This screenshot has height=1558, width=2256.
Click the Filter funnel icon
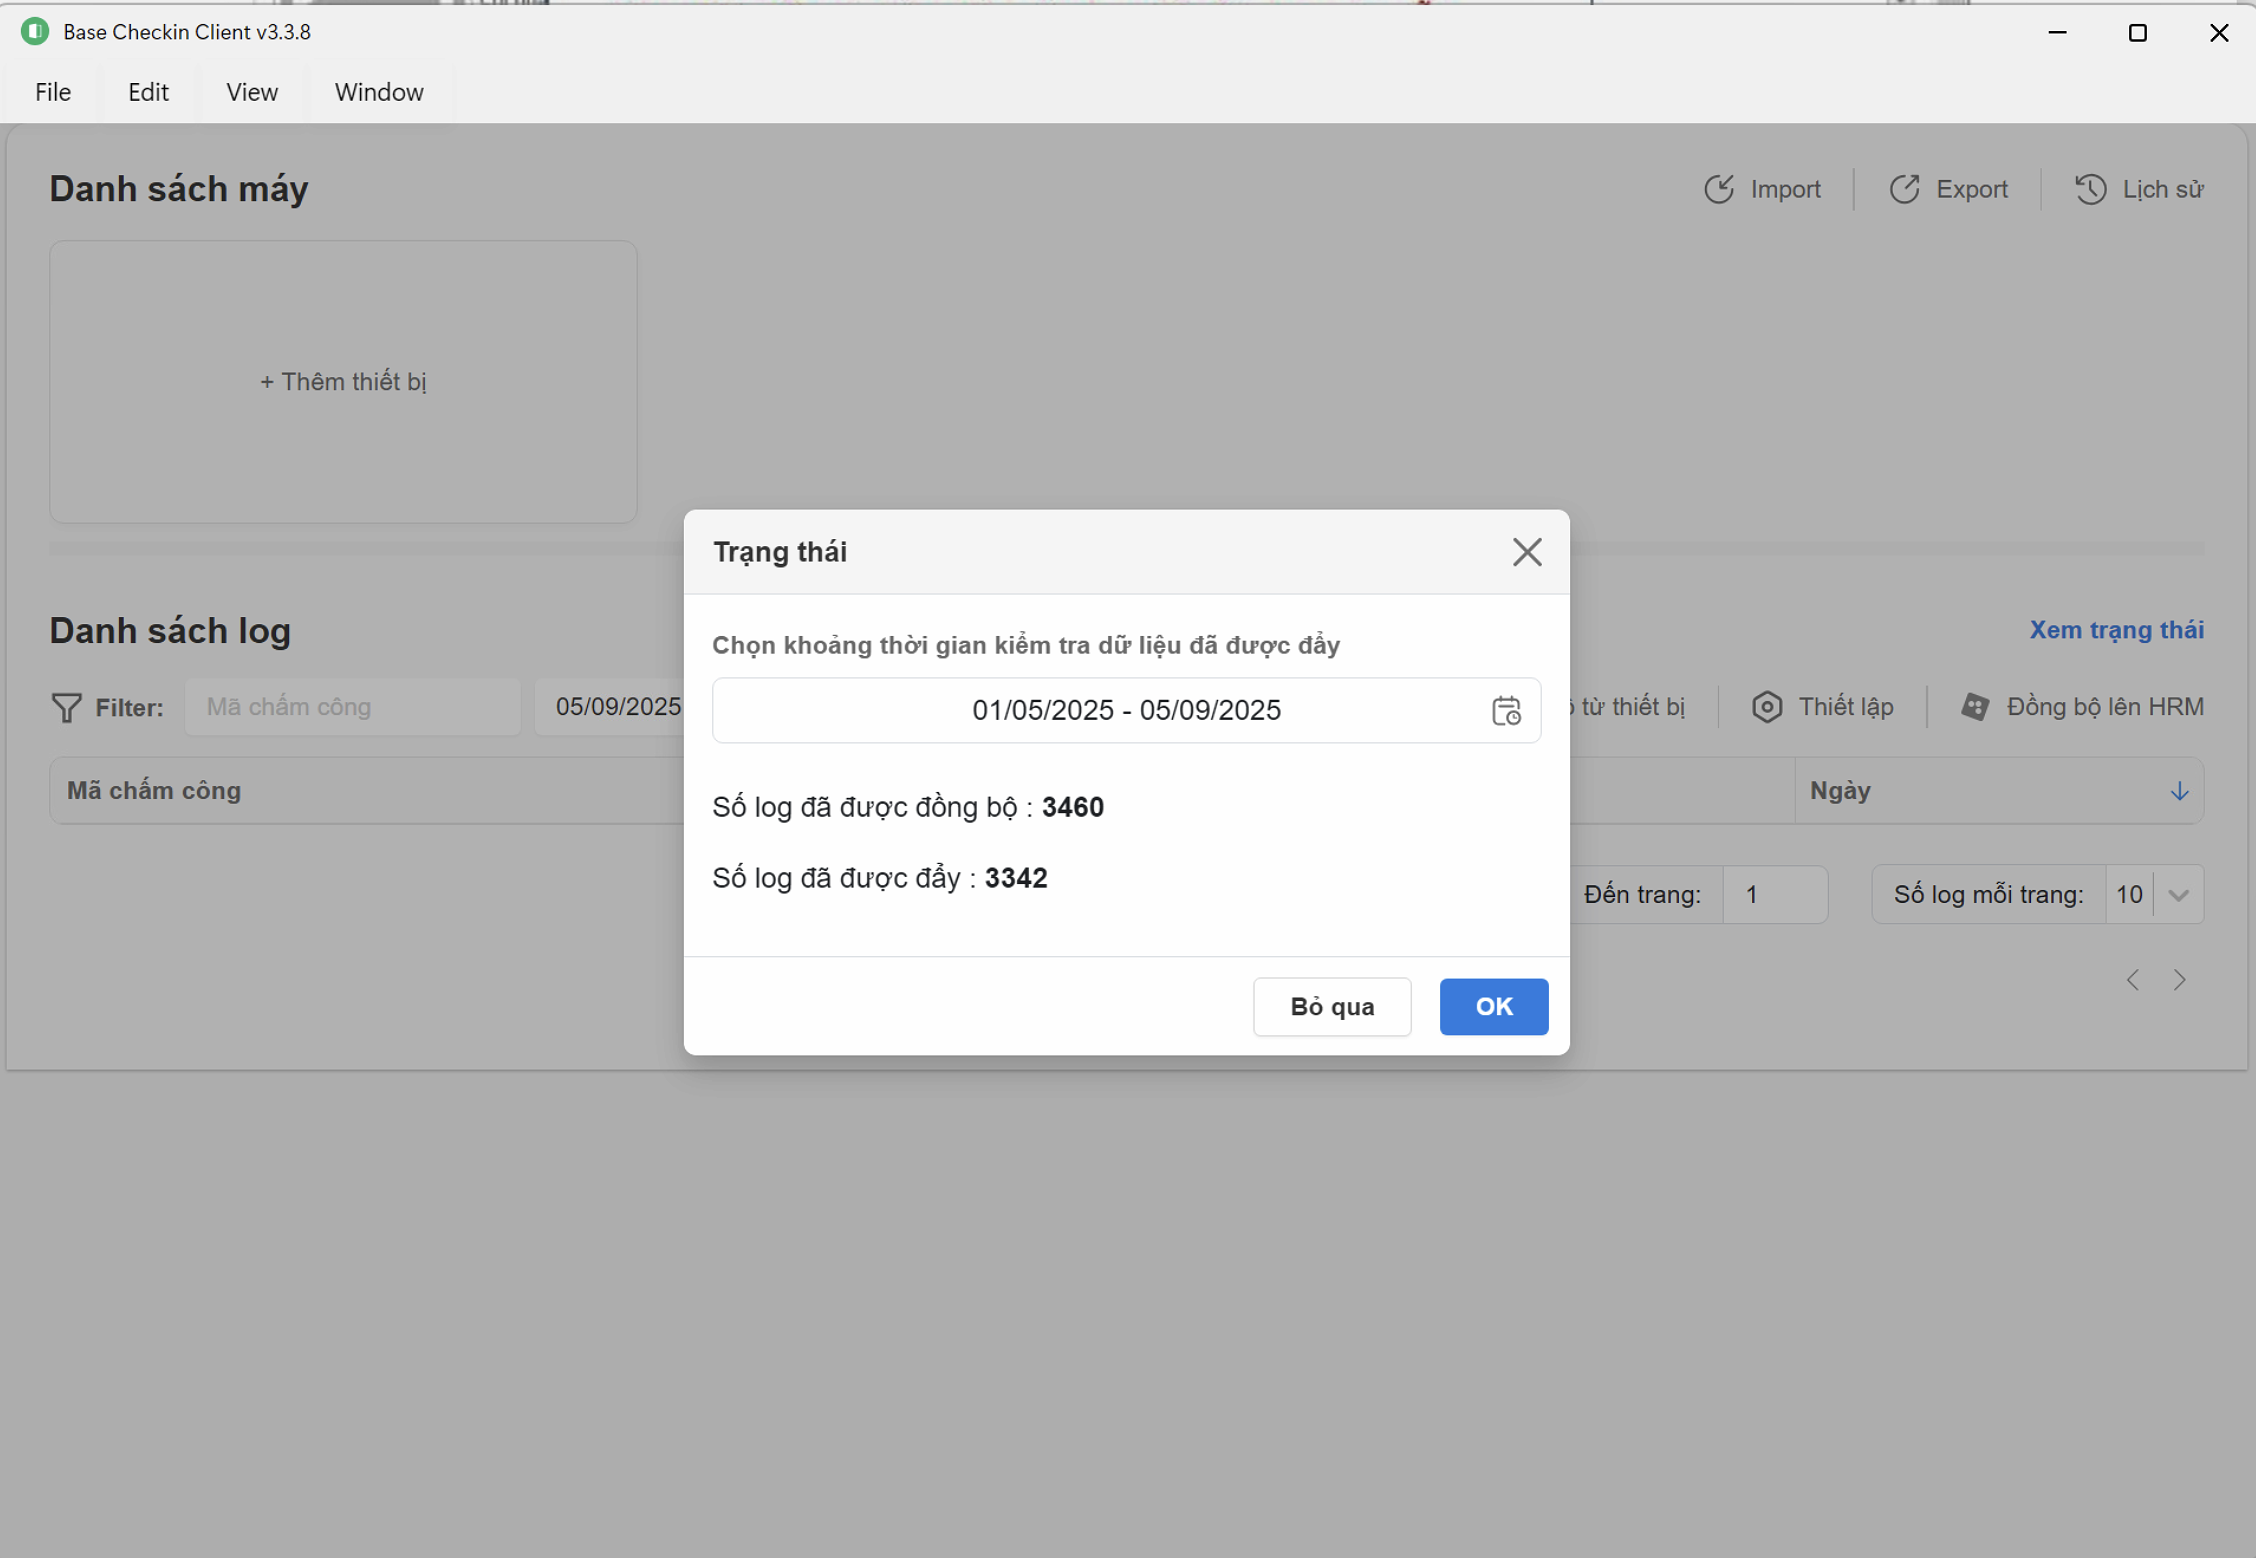click(x=66, y=708)
